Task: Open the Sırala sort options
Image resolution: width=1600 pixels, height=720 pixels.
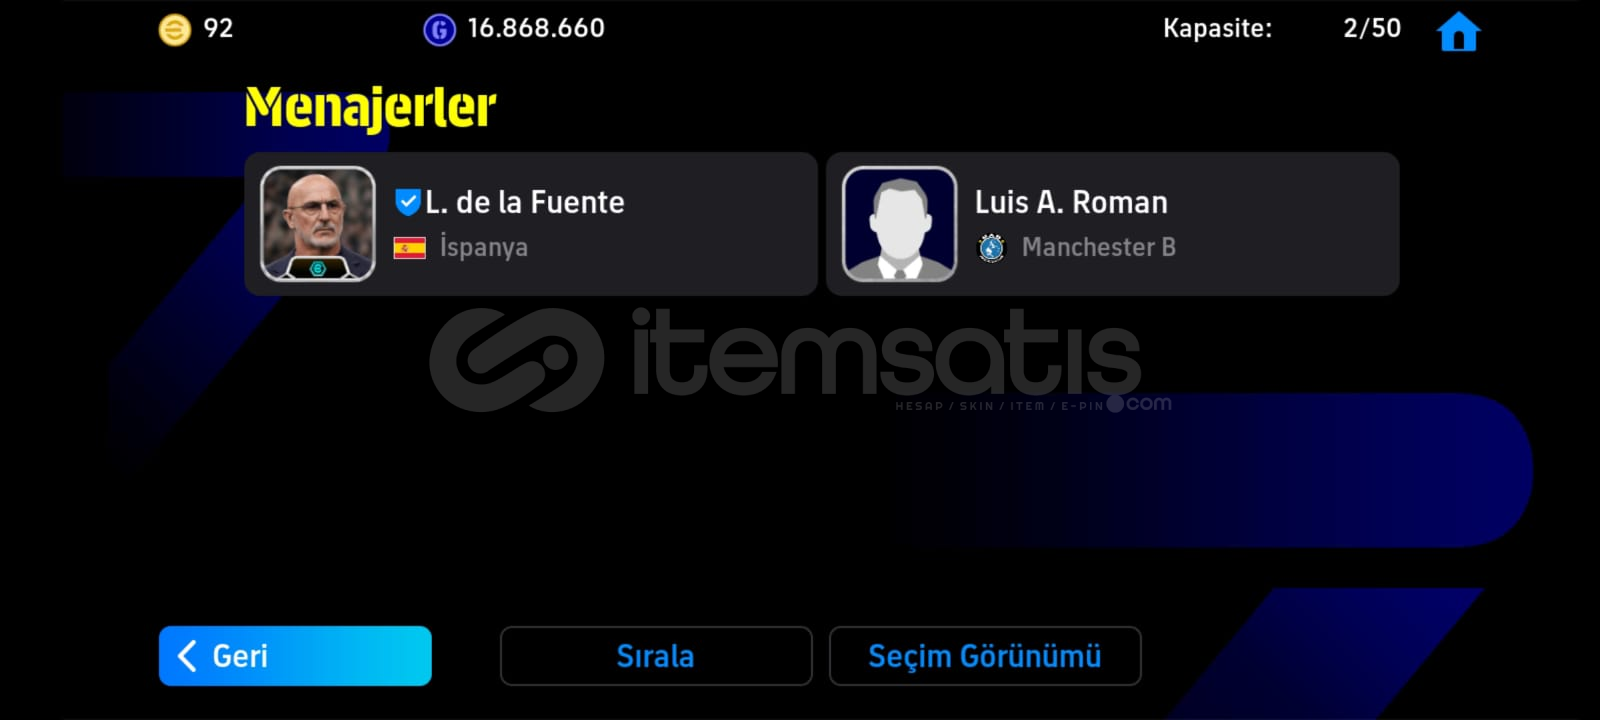Action: [656, 656]
